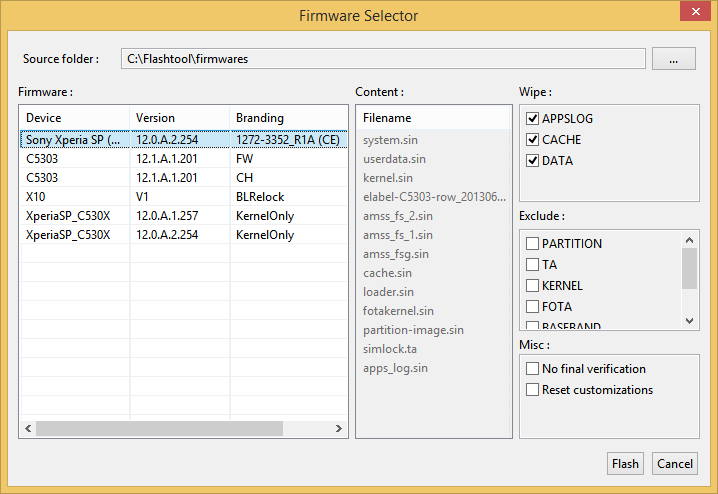Screen dimensions: 718x494
Task: Click loader.sin in Content list
Action: (x=388, y=292)
